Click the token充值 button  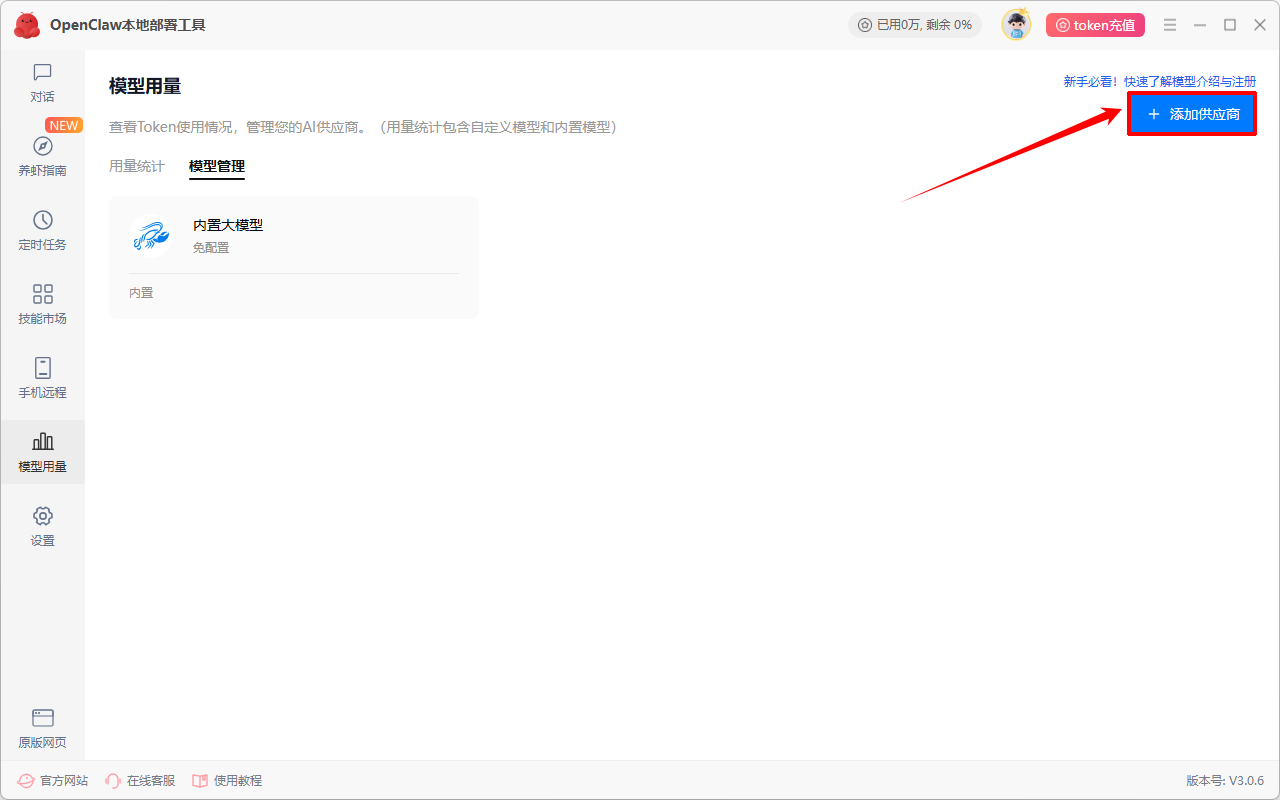[x=1095, y=25]
